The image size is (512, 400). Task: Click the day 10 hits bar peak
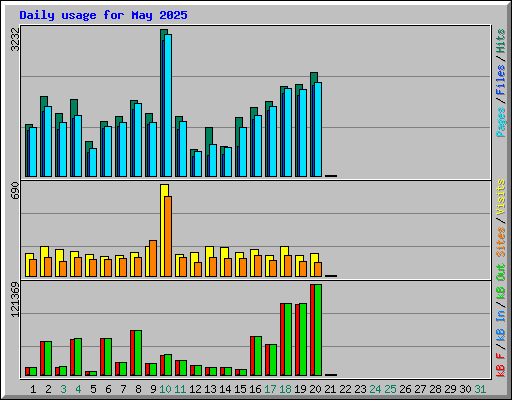tap(164, 32)
